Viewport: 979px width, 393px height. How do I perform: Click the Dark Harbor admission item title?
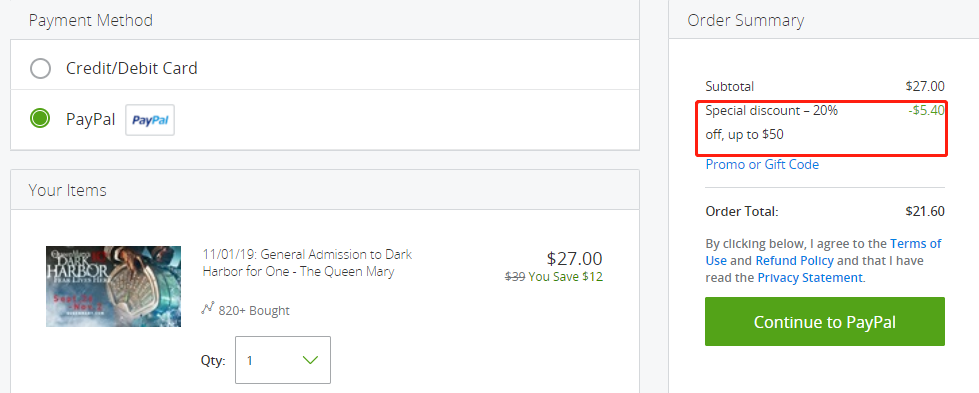[x=307, y=263]
